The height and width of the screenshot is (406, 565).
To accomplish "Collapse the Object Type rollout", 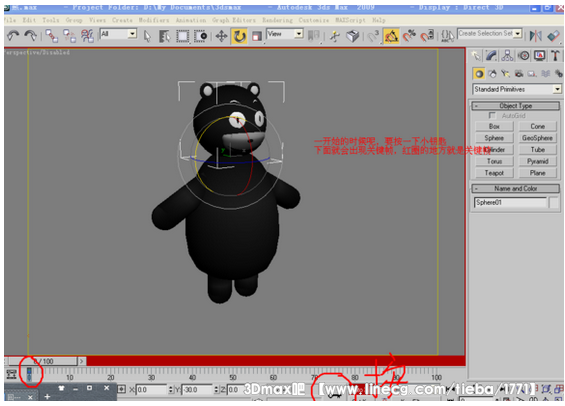I will click(516, 106).
